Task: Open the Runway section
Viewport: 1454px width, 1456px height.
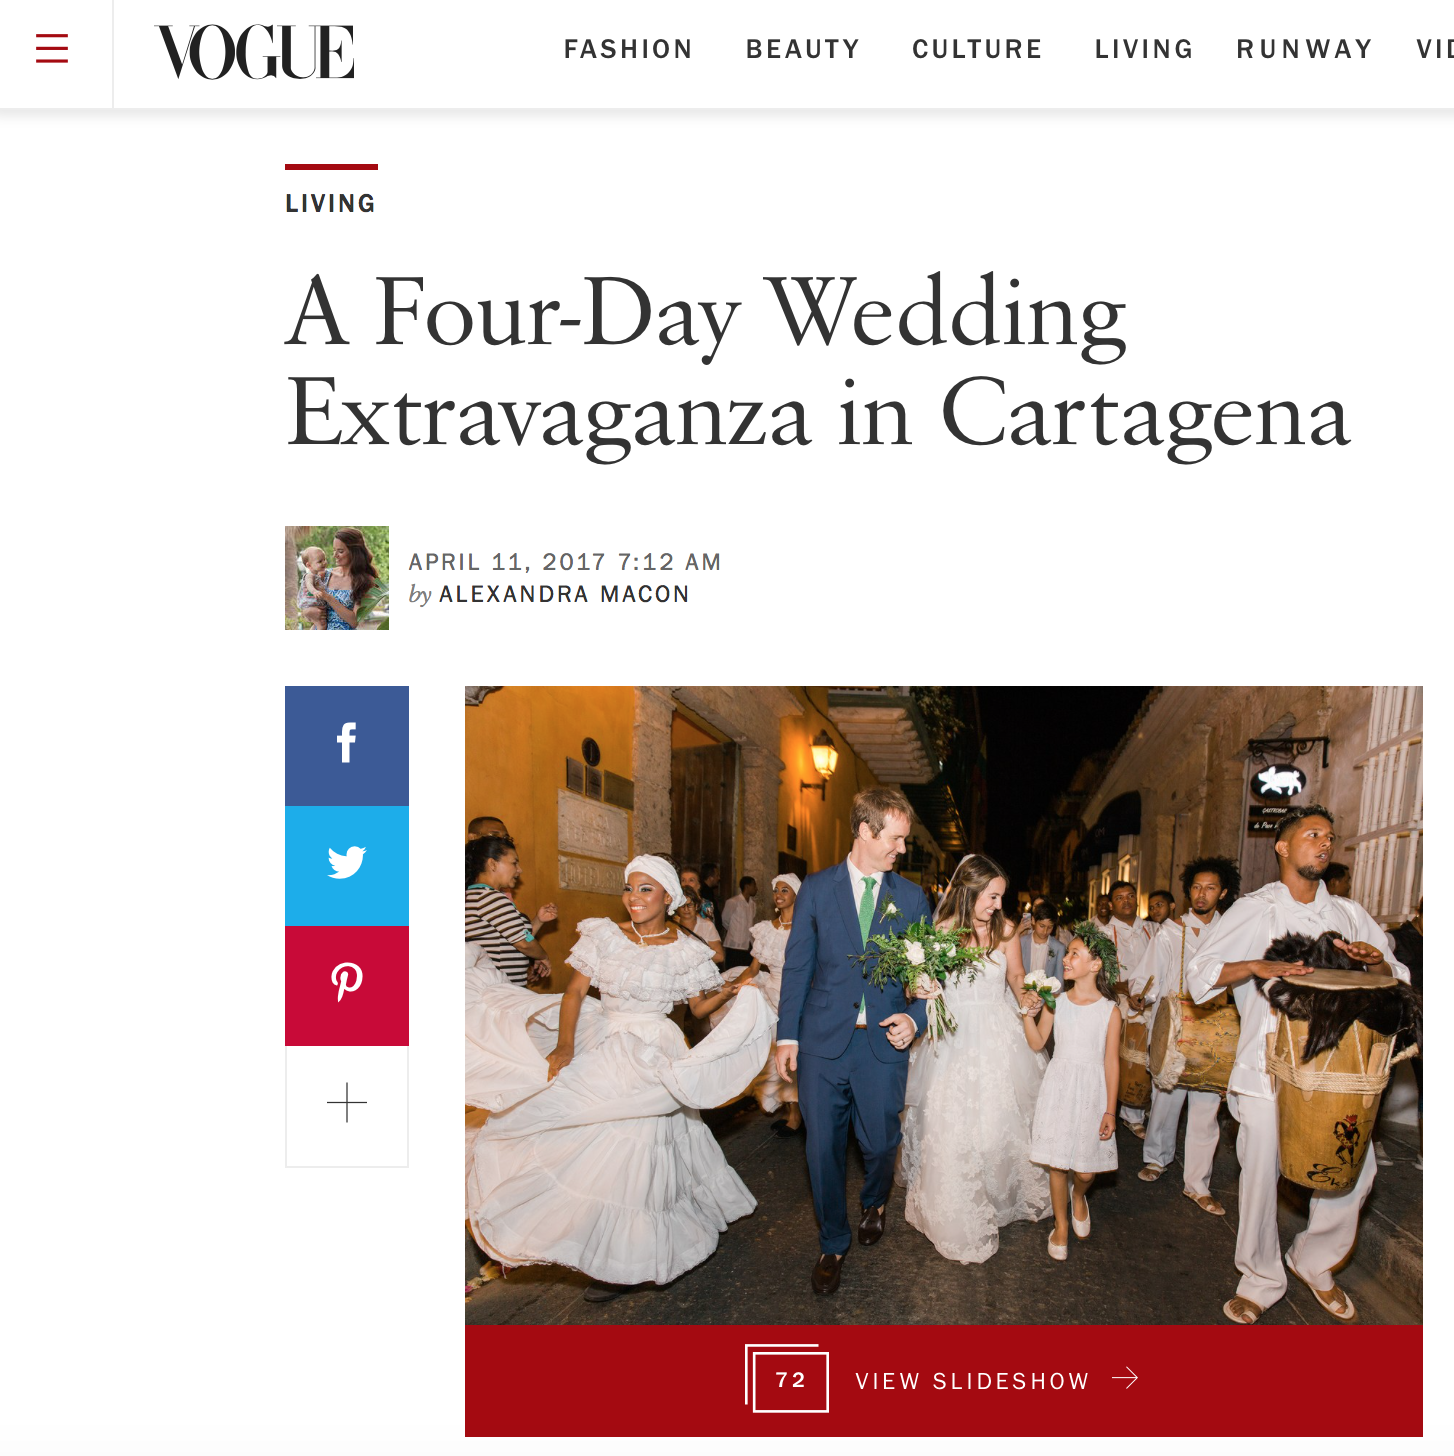Action: pos(1305,49)
